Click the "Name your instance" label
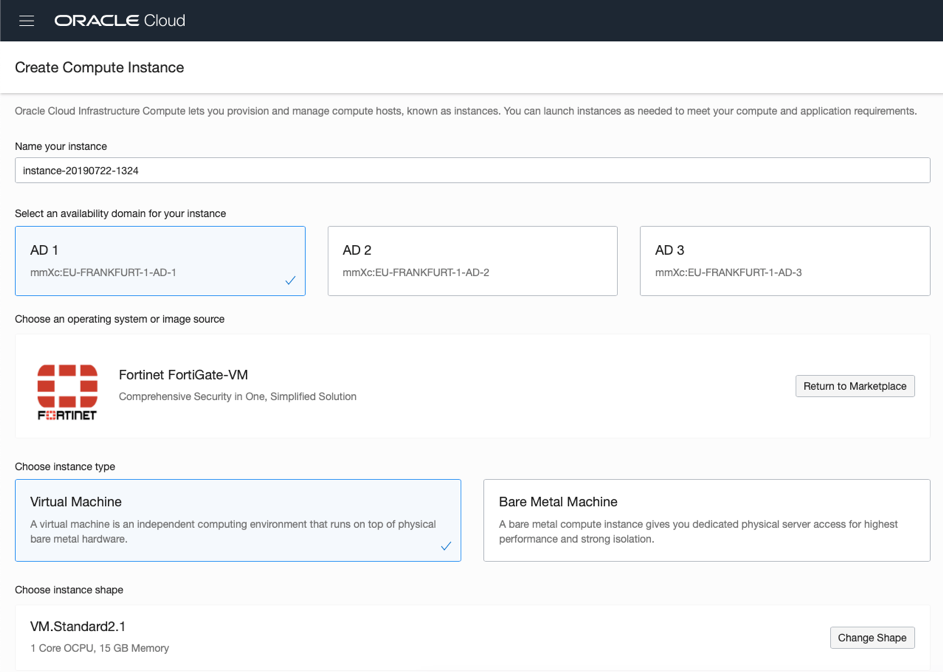 pos(61,146)
